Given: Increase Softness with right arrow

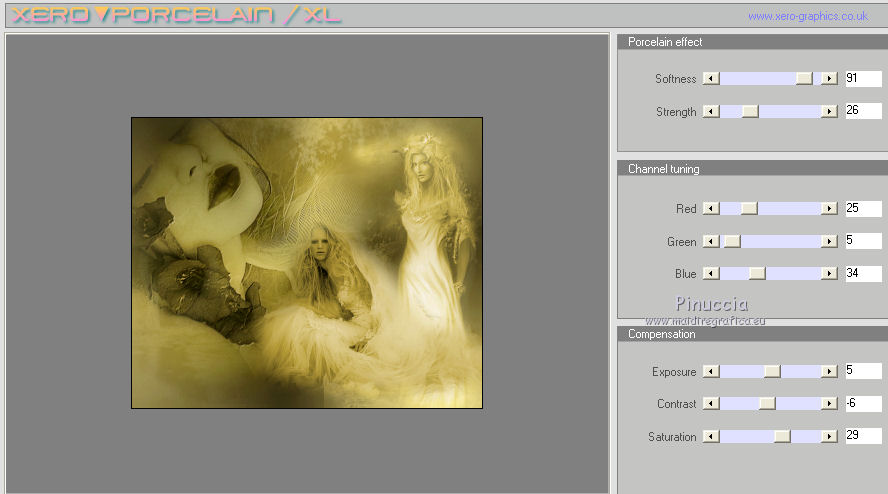Looking at the screenshot, I should coord(829,79).
